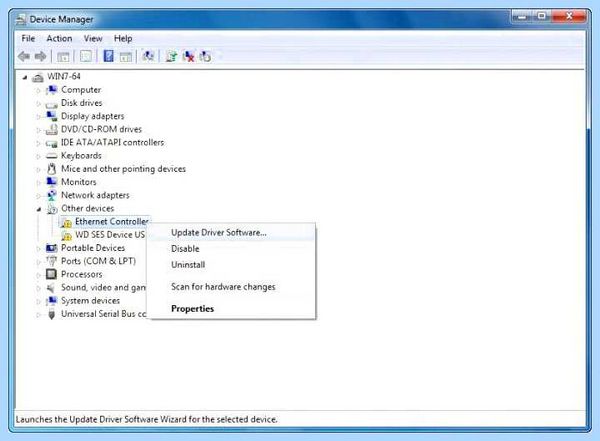Expand the Computer node
Screen dimensions: 600x441
click(x=38, y=91)
